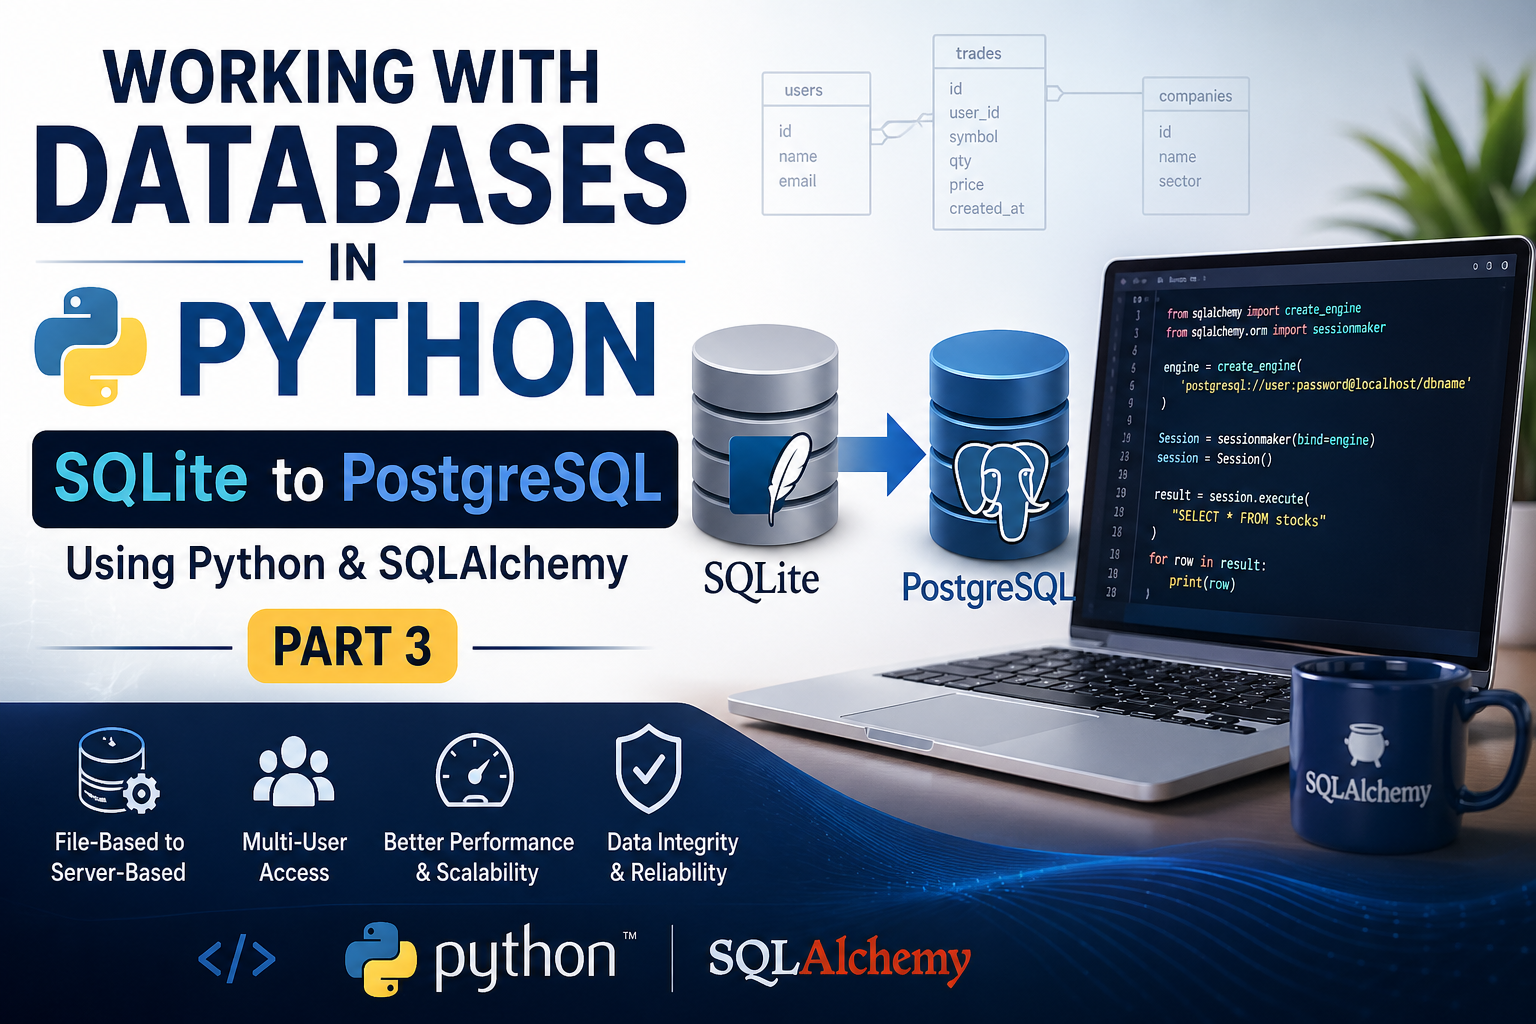Click the yellow PART 3 badge
The image size is (1536, 1024).
(352, 646)
